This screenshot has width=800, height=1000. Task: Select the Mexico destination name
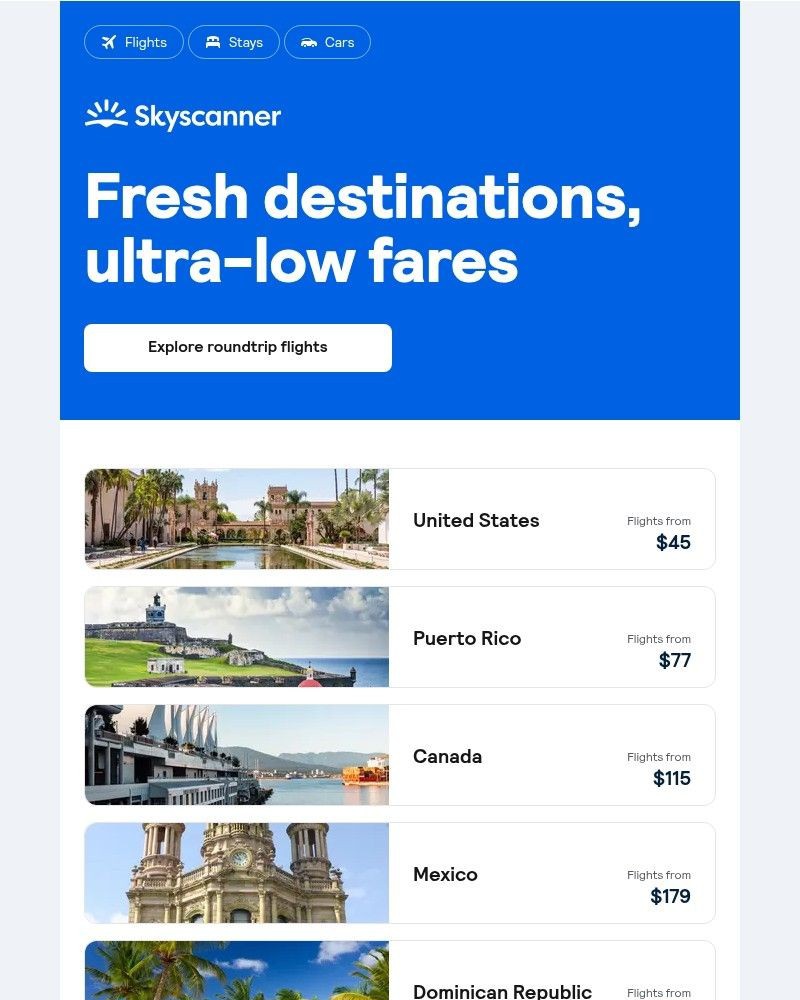pos(445,874)
